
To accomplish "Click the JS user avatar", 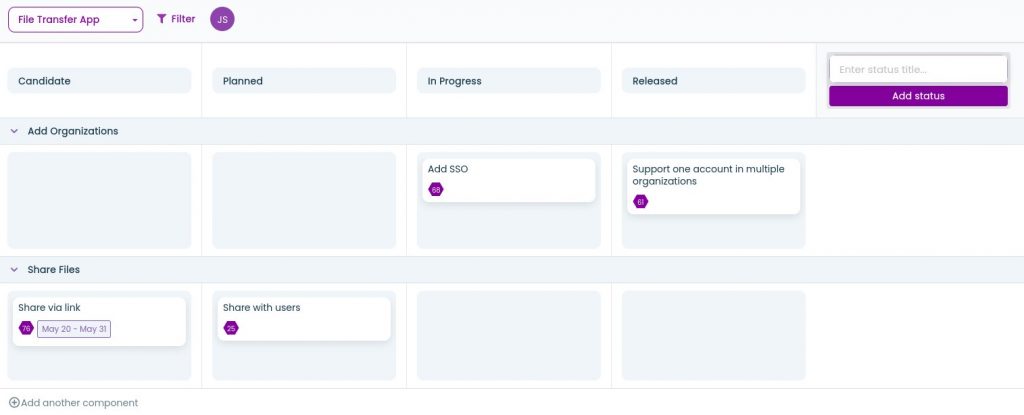I will click(x=222, y=19).
